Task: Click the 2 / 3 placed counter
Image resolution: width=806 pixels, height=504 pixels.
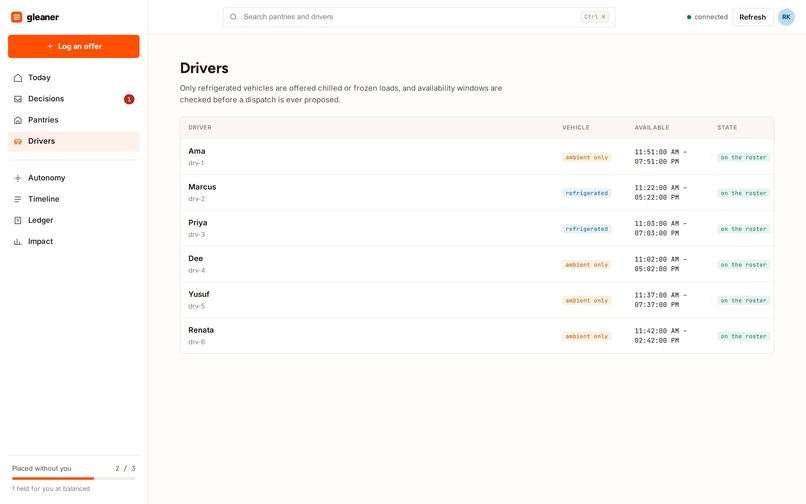Action: 125,469
